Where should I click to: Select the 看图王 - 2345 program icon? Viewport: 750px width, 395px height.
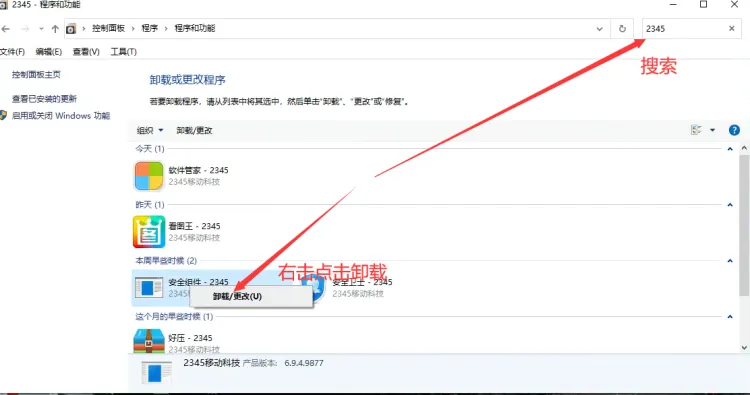pyautogui.click(x=149, y=231)
